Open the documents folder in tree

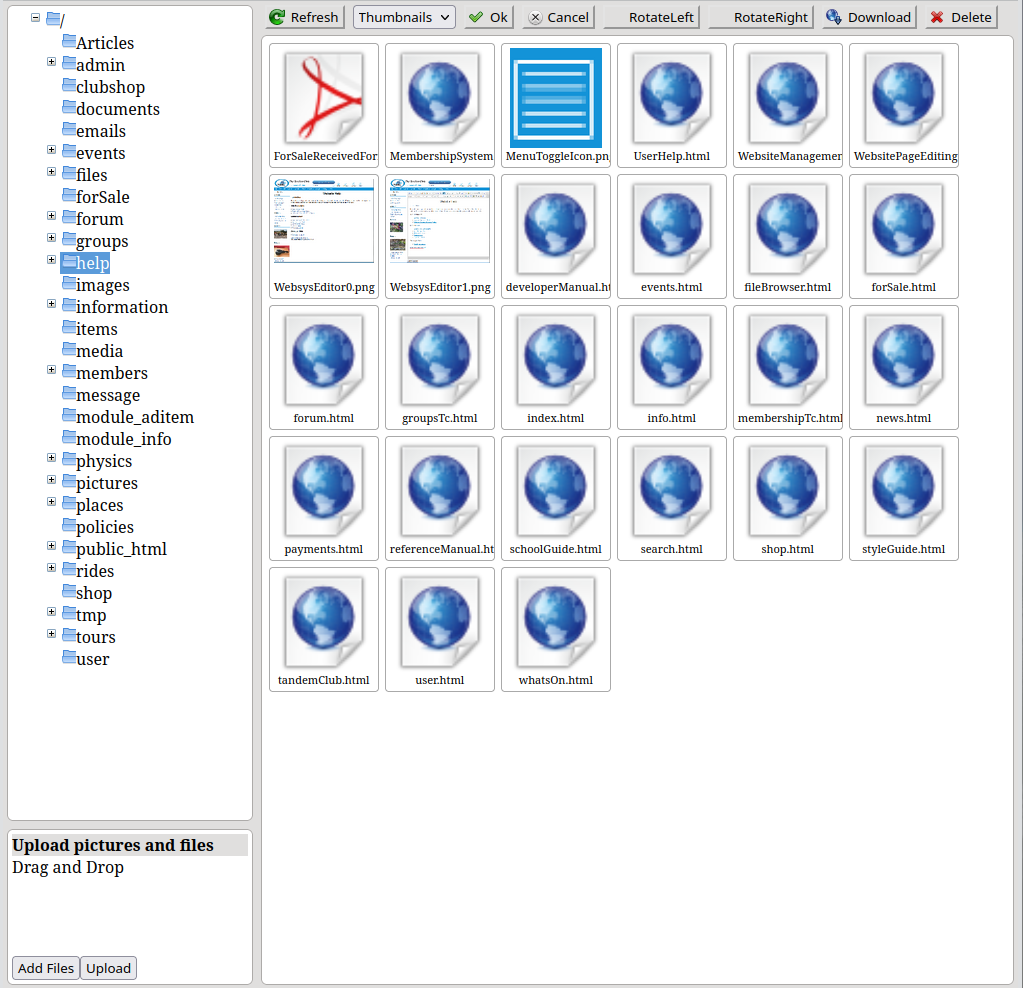click(x=117, y=109)
